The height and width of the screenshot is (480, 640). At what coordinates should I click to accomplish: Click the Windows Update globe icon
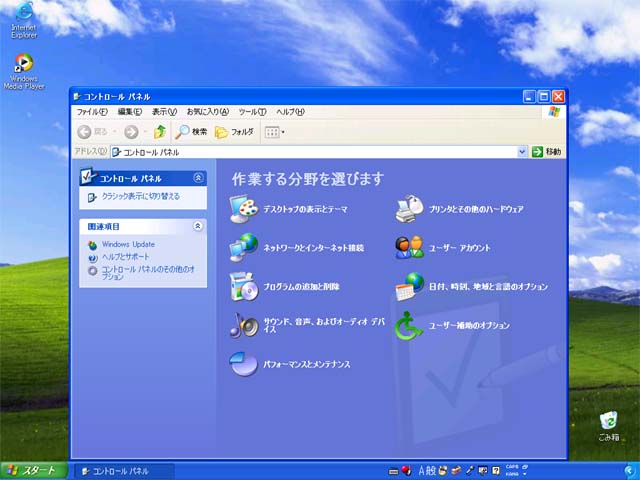pyautogui.click(x=93, y=245)
